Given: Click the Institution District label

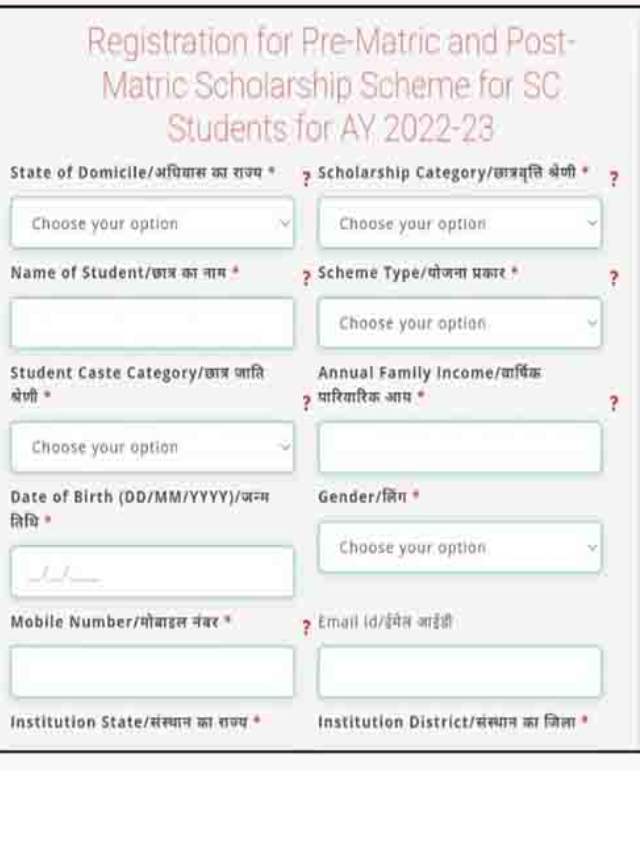Looking at the screenshot, I should click(452, 721).
